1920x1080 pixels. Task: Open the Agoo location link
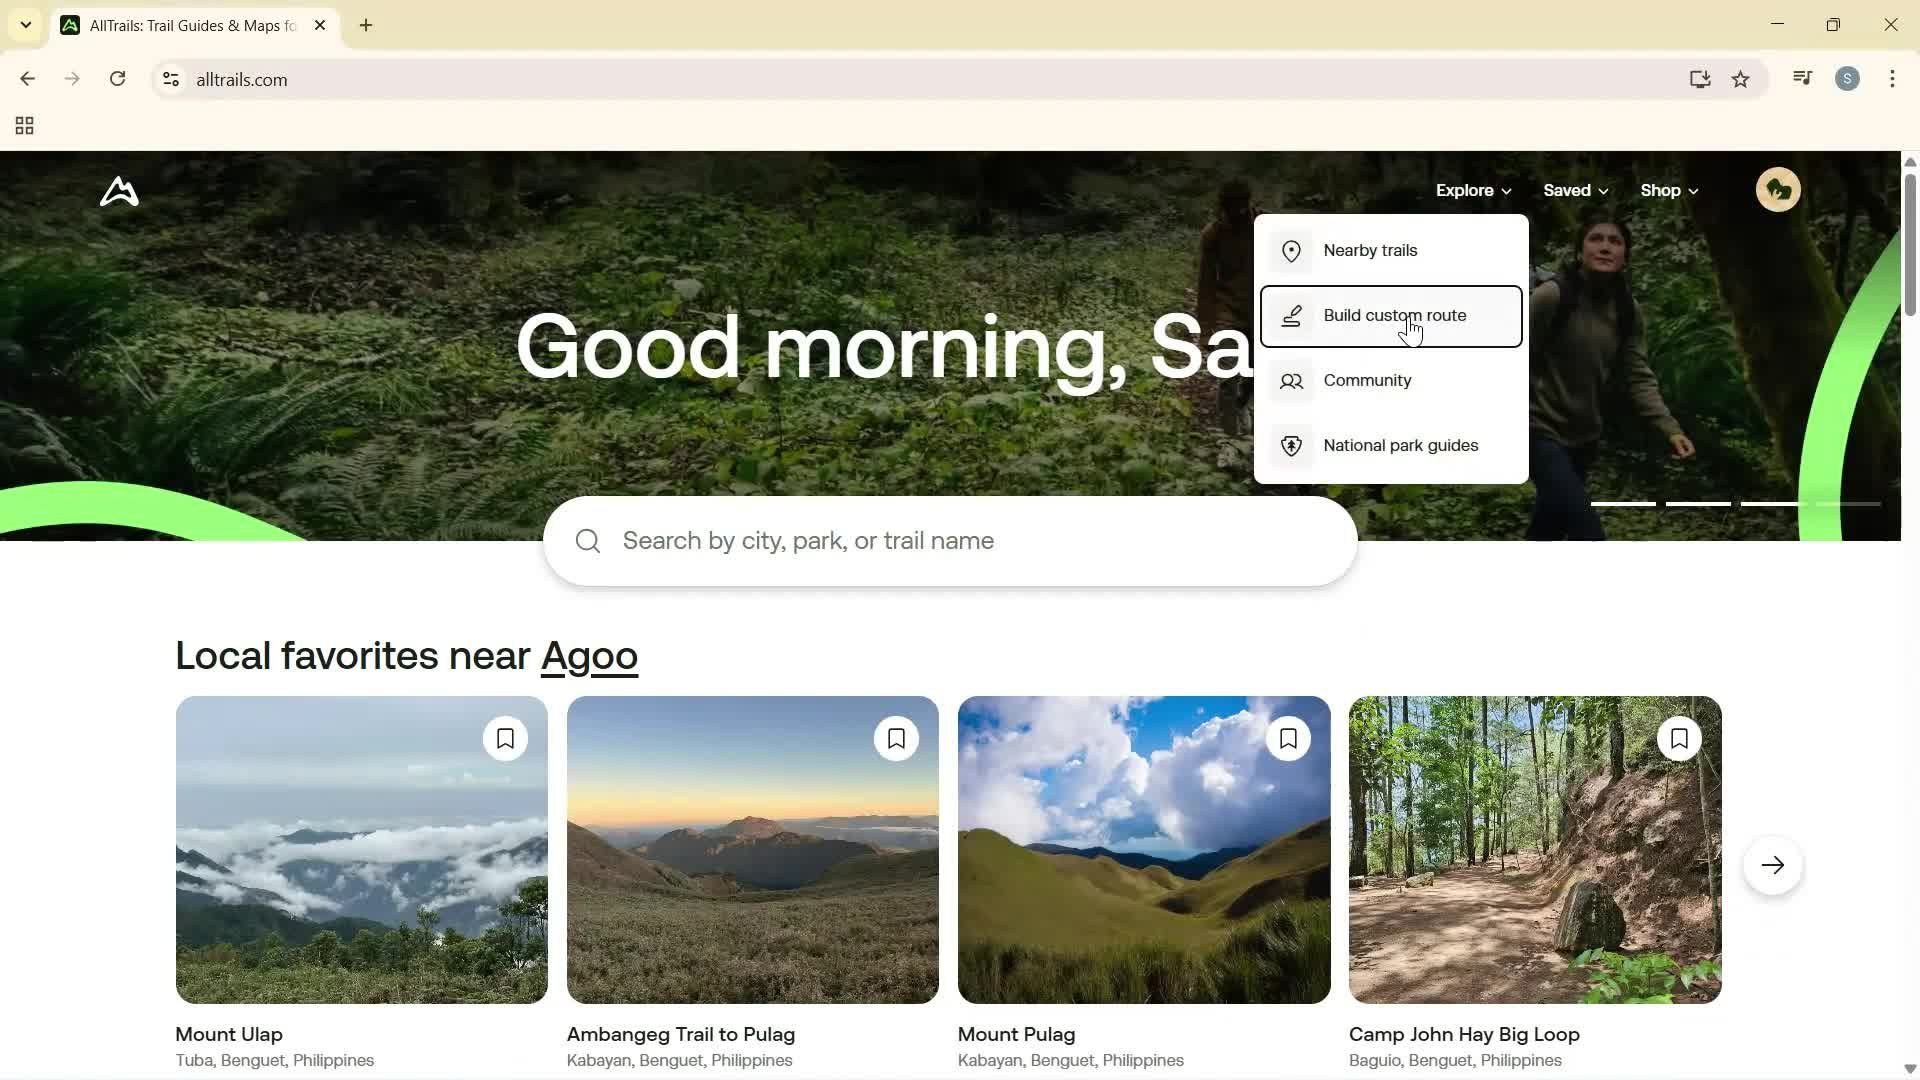590,656
